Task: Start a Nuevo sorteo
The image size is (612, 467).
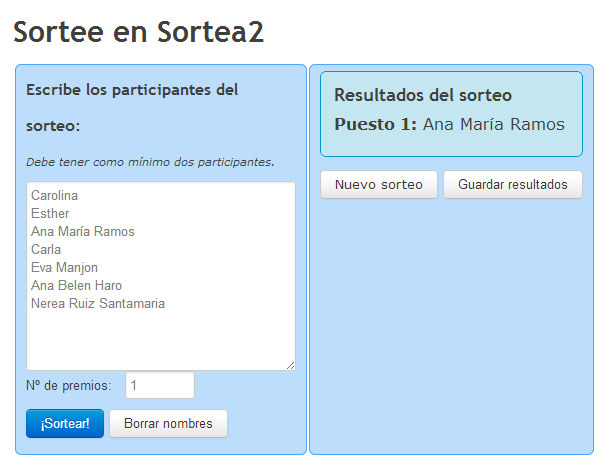Action: pyautogui.click(x=379, y=185)
